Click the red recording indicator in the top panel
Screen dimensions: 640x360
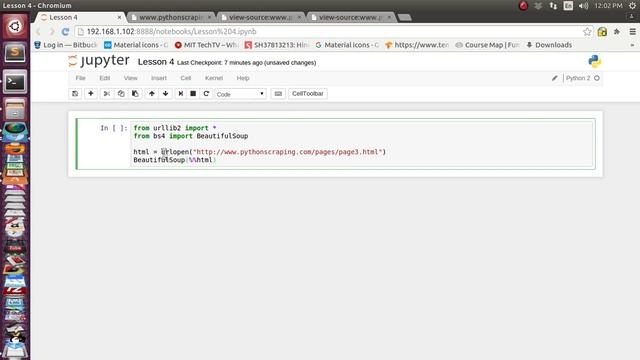pos(523,5)
